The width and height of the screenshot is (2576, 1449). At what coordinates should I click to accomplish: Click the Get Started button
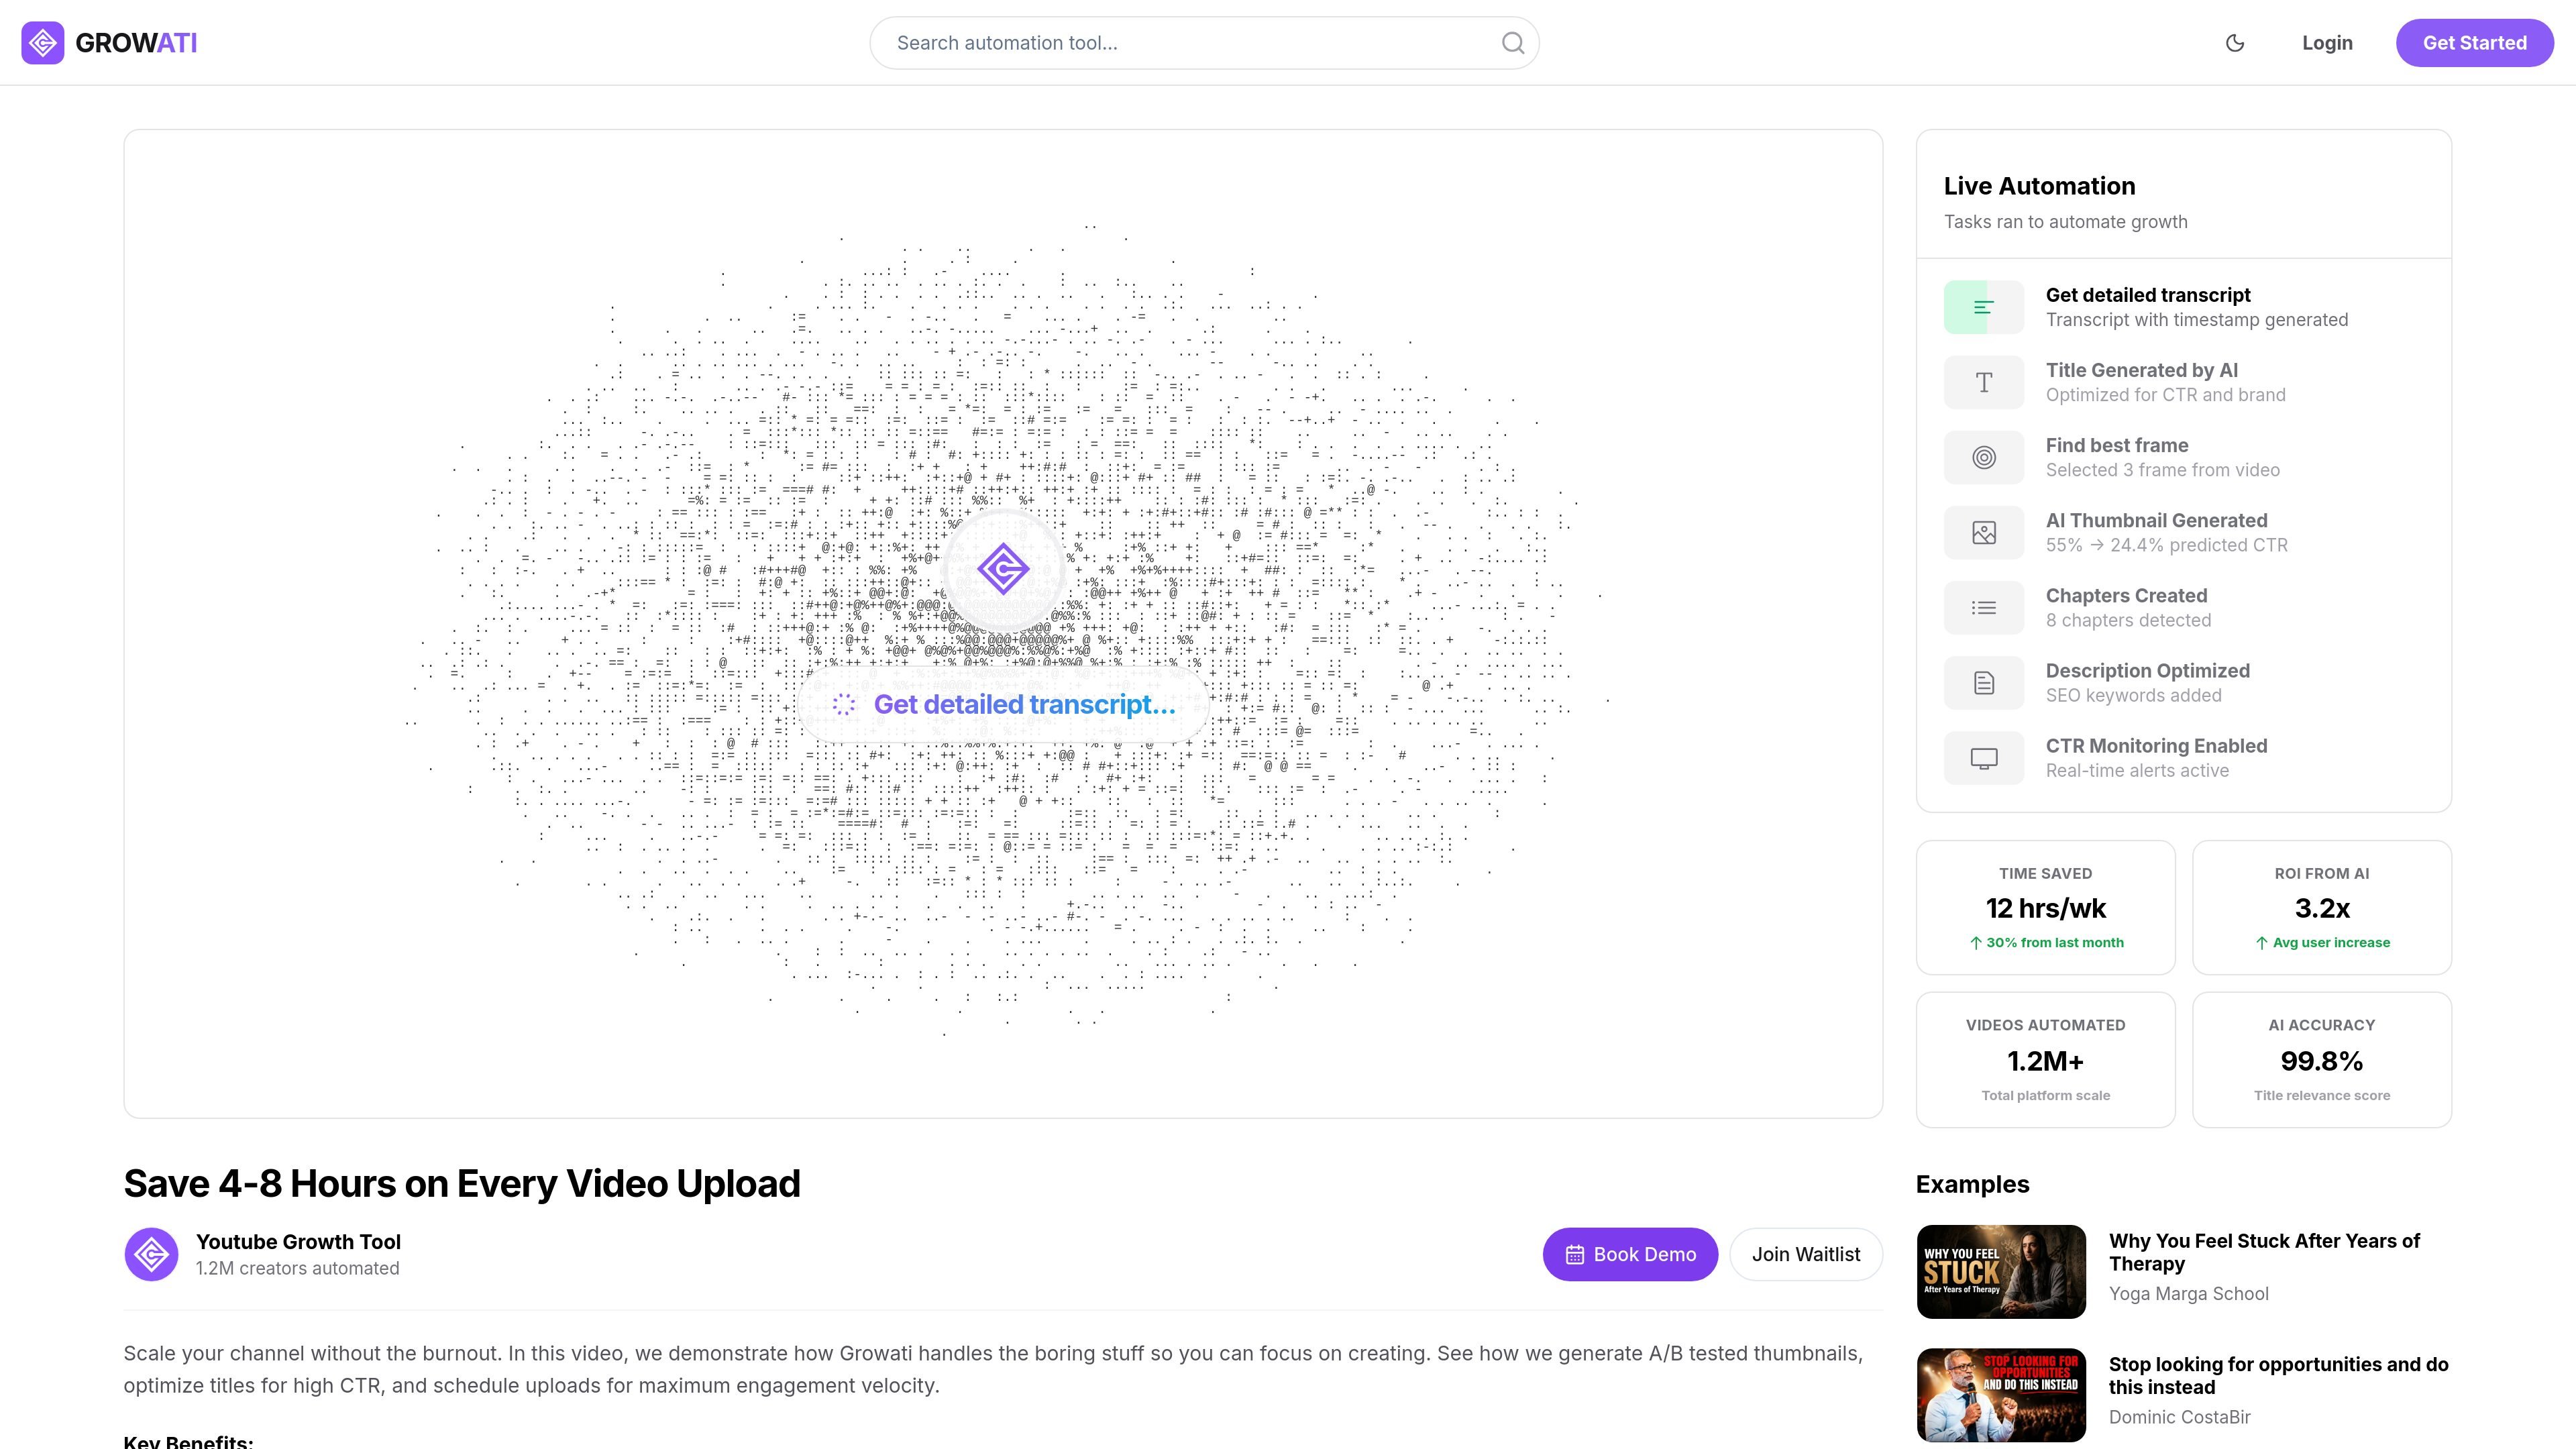pyautogui.click(x=2474, y=43)
